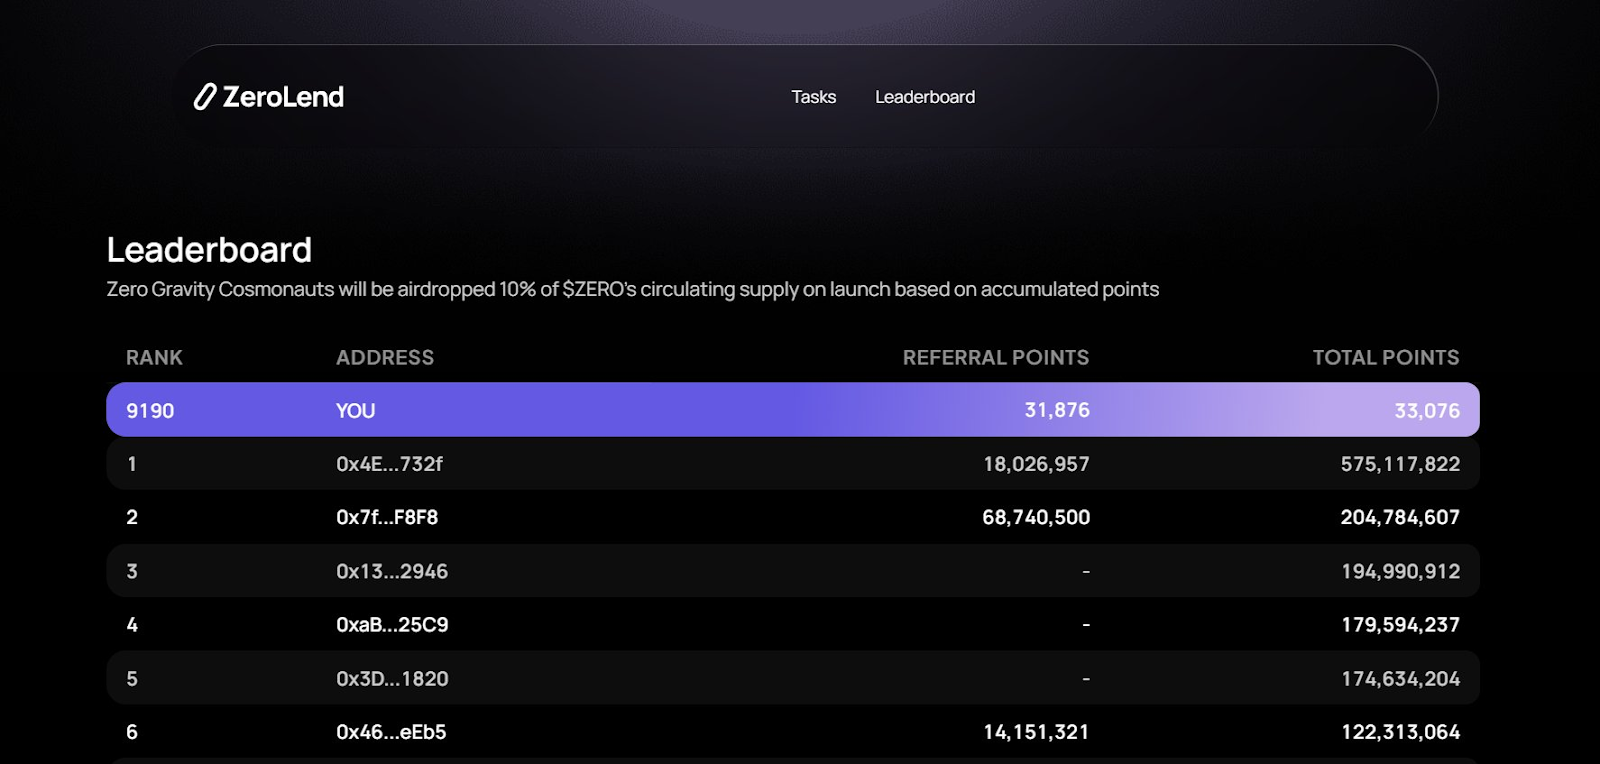Click rank number 2 in the 0x7f...F8F8 row

click(x=132, y=517)
